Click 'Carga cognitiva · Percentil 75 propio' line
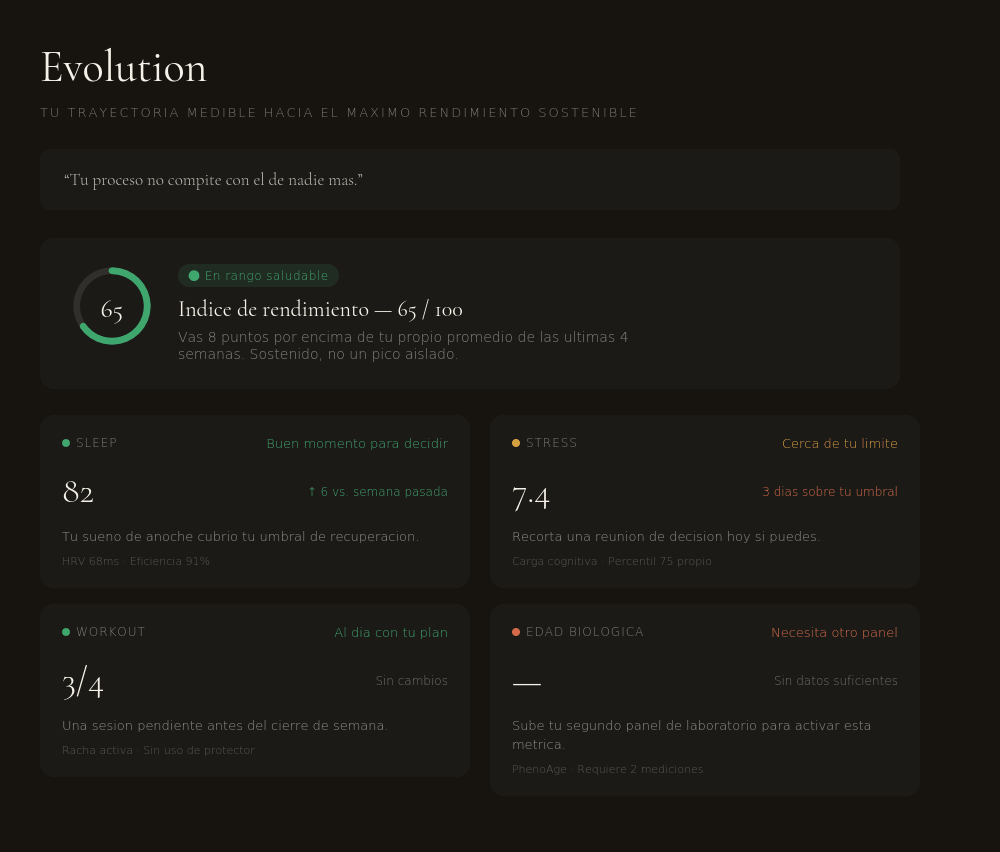Image resolution: width=1000 pixels, height=852 pixels. (612, 561)
